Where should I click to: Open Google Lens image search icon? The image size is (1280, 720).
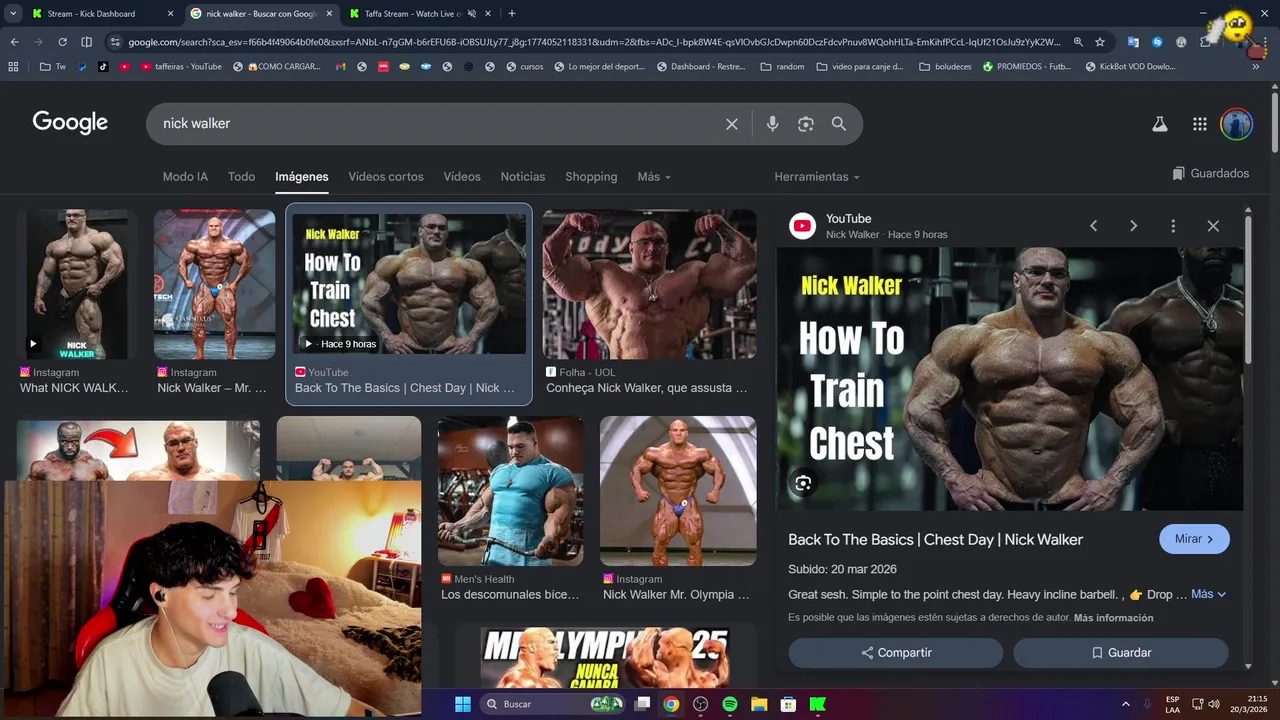(x=806, y=124)
